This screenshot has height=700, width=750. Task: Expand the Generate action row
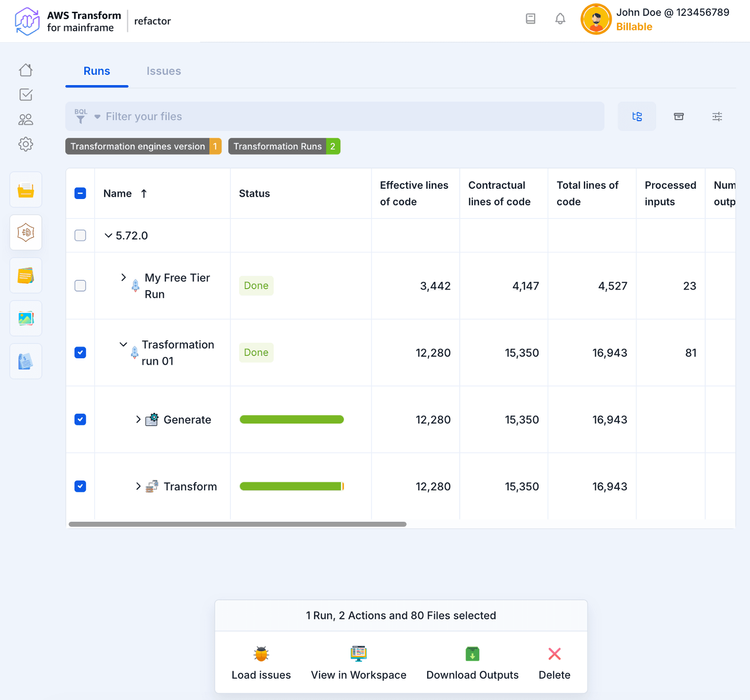pyautogui.click(x=138, y=420)
